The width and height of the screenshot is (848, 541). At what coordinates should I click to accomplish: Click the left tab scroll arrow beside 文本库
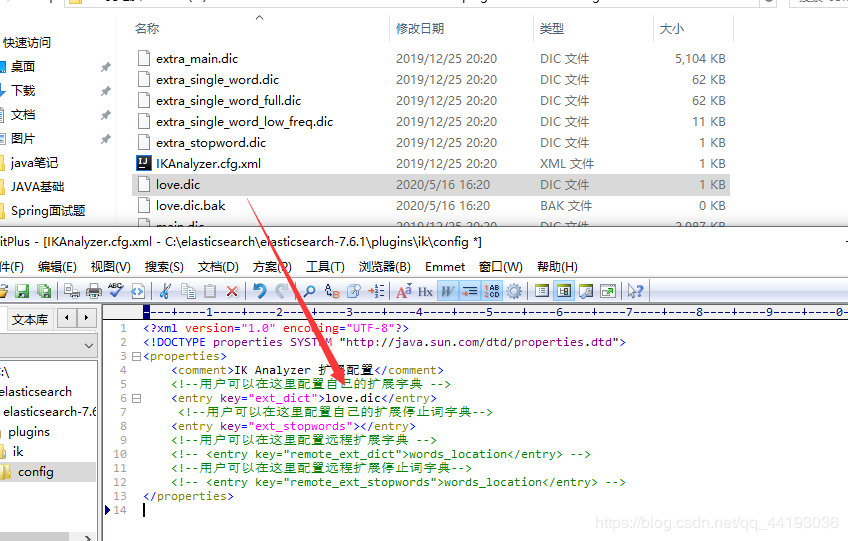67,318
